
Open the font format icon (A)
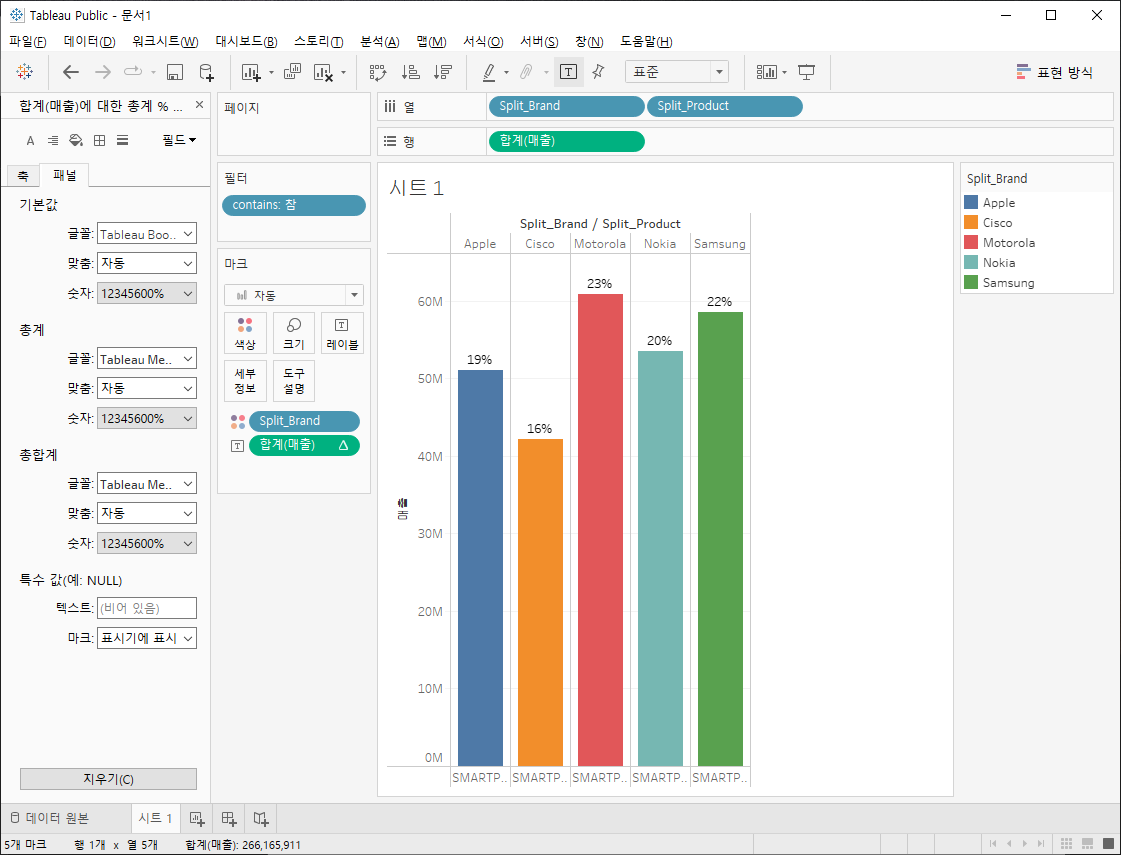point(30,140)
